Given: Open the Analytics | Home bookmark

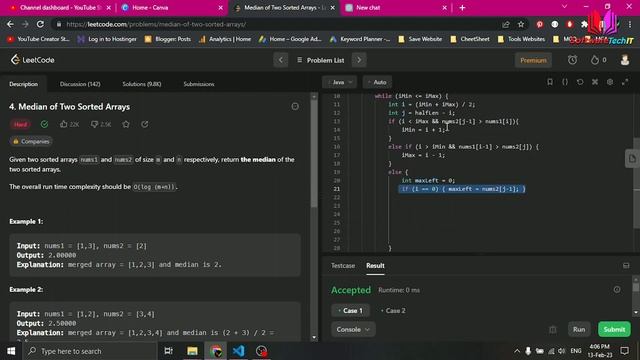Looking at the screenshot, I should click(225, 39).
